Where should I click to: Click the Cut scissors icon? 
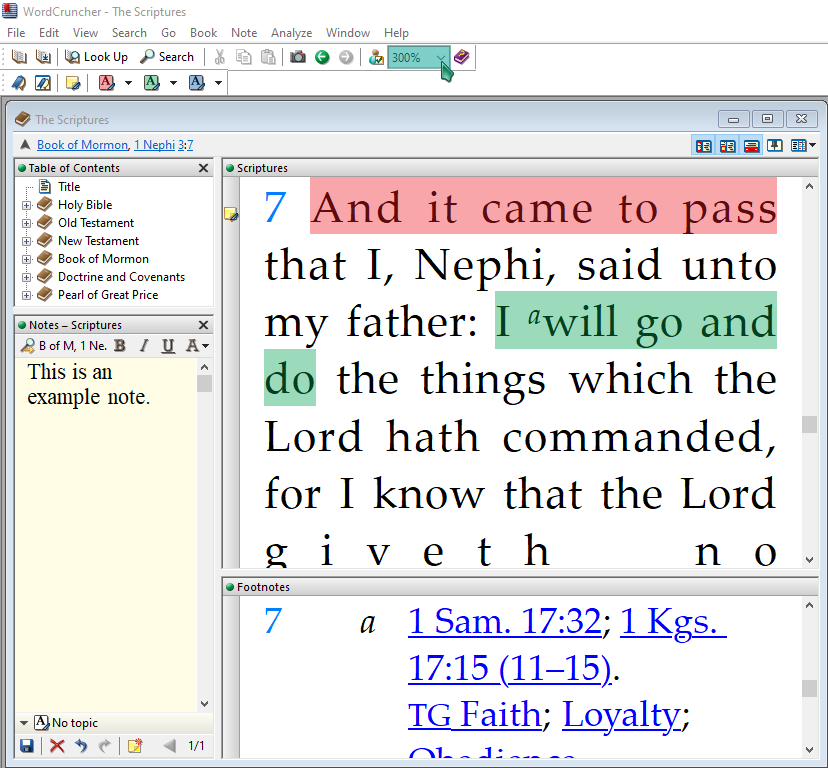pos(220,57)
